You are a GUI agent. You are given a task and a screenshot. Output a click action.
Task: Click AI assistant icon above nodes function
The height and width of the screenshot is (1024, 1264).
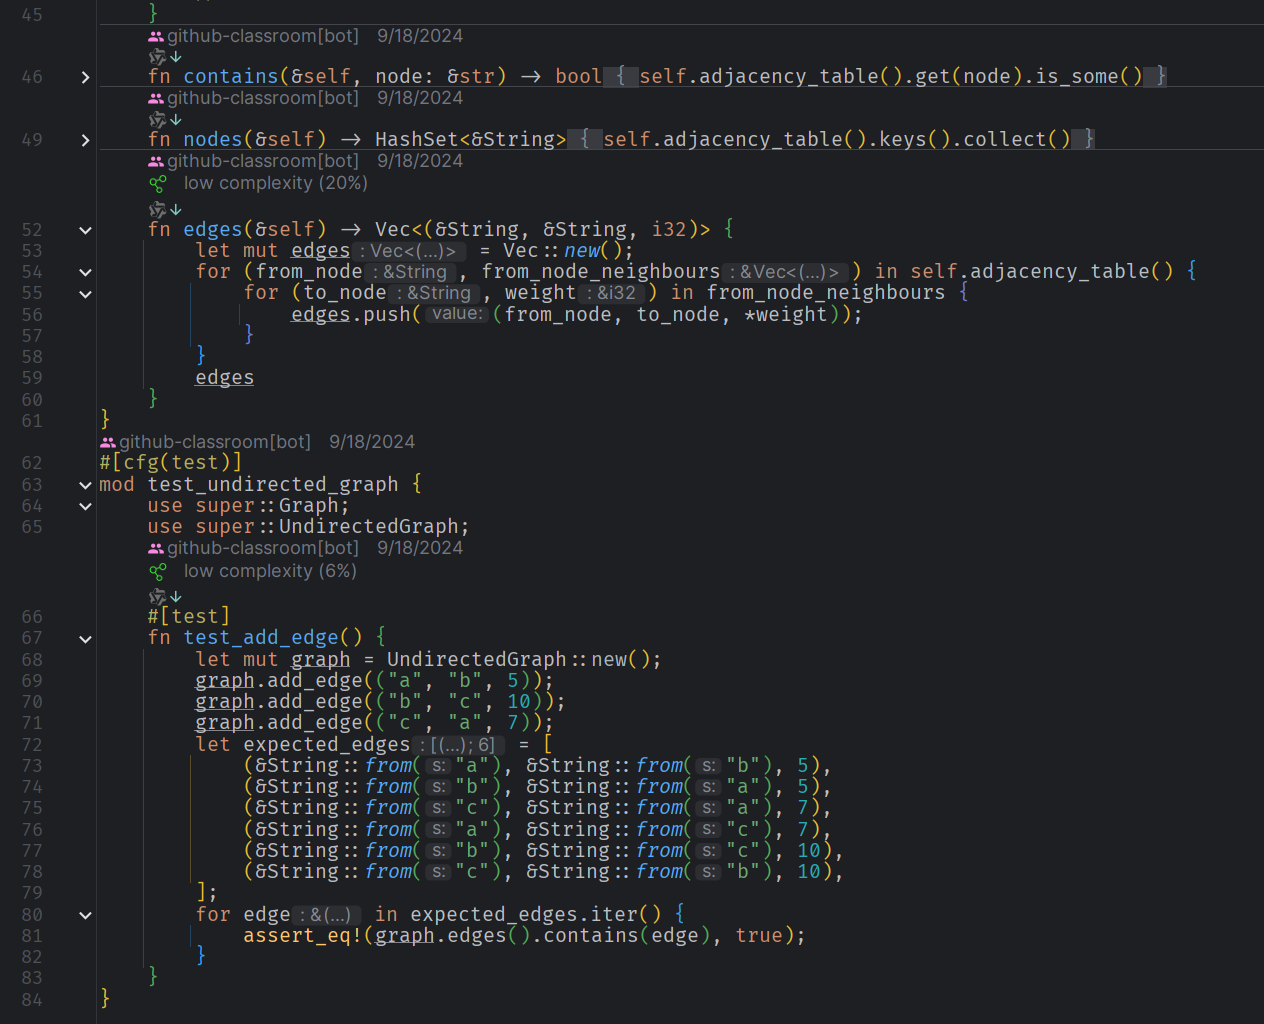click(x=157, y=120)
